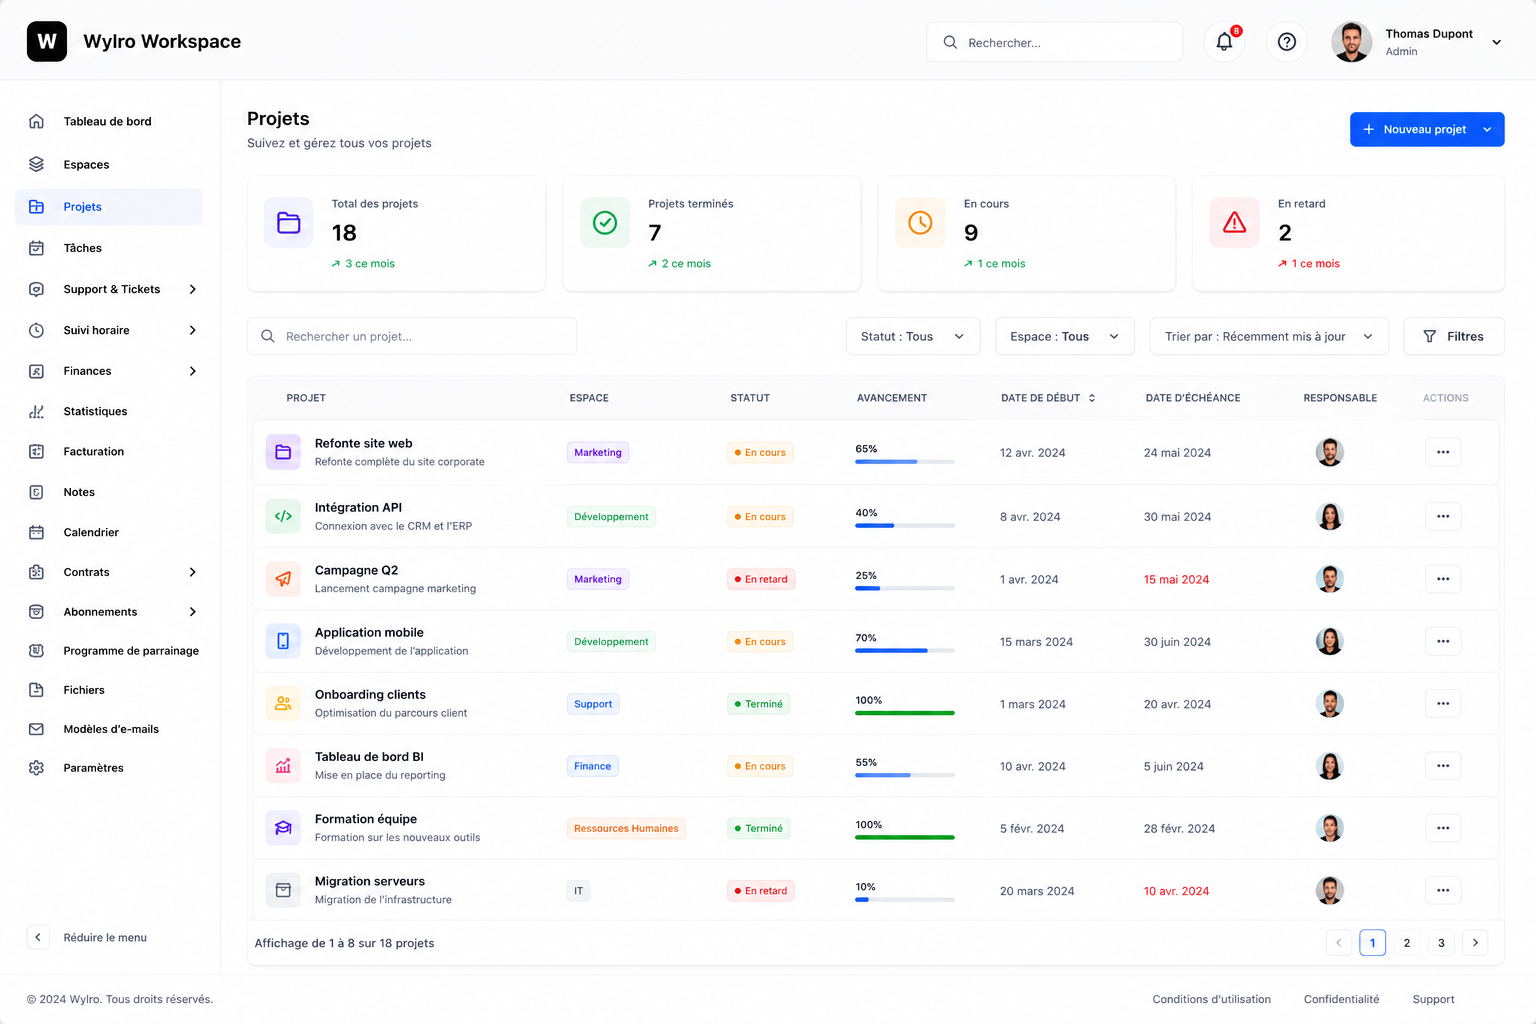Screen dimensions: 1536x1024
Task: Sort by the Date de début column
Action: click(1048, 398)
